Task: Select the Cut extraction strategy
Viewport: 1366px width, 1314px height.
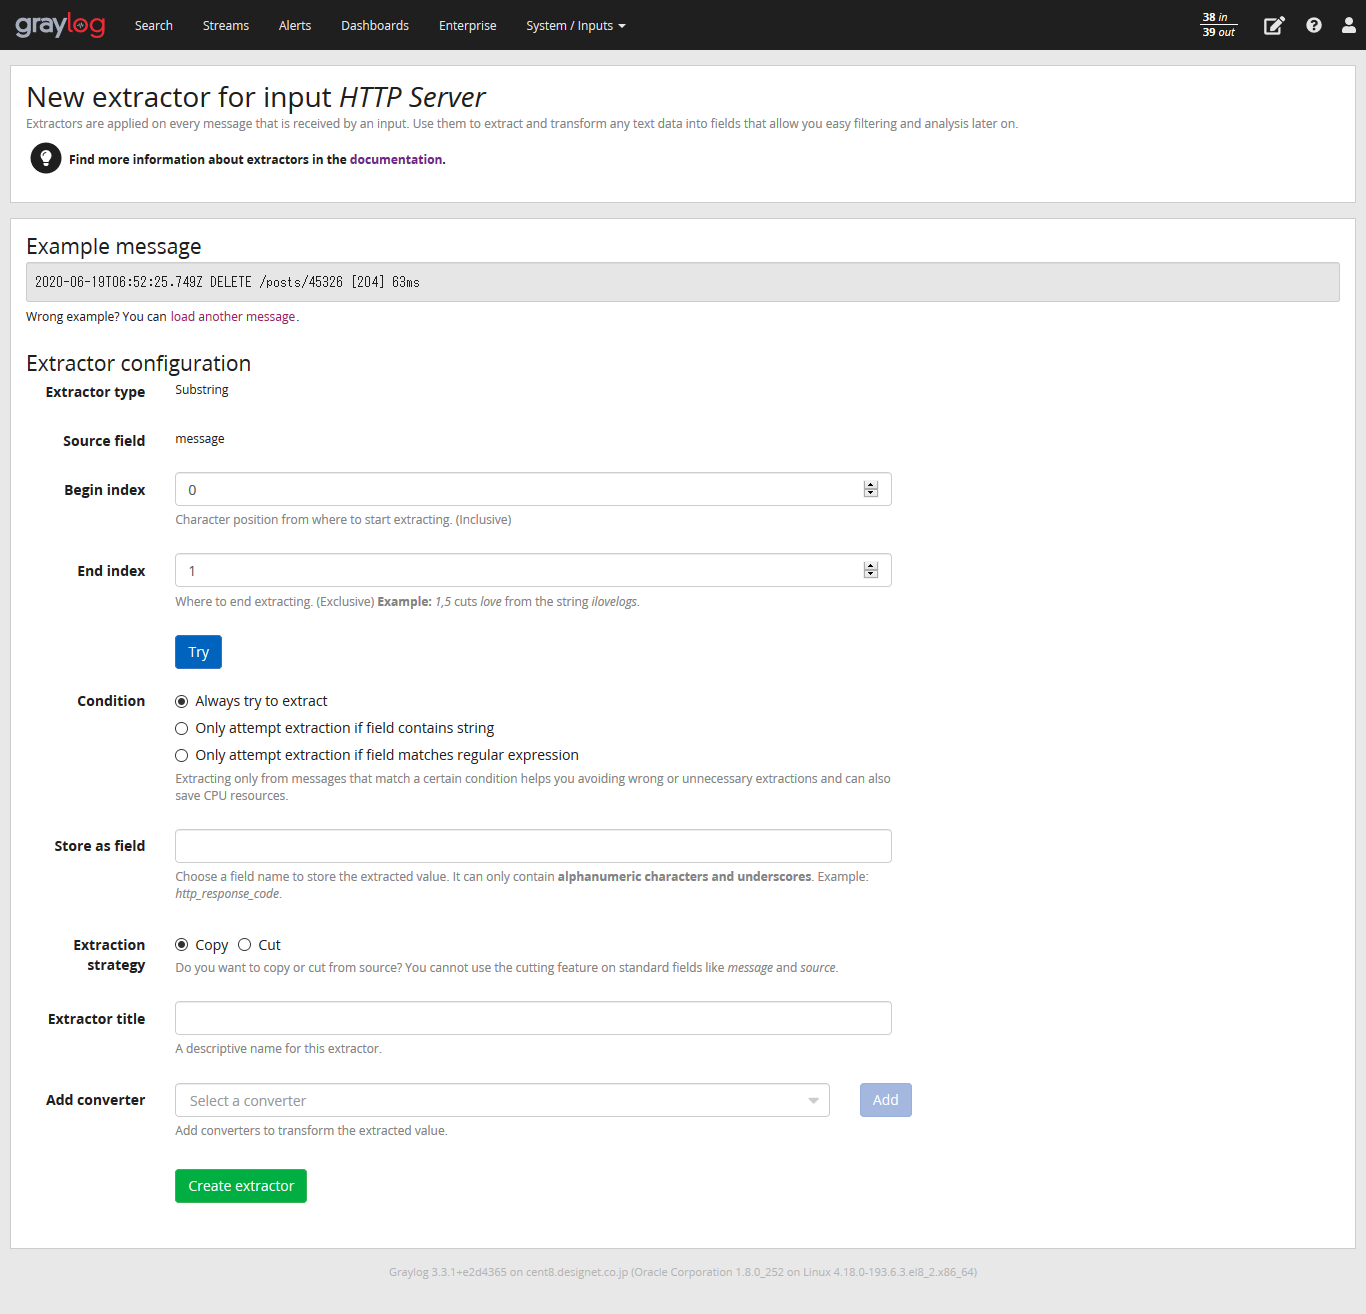Action: tap(244, 945)
